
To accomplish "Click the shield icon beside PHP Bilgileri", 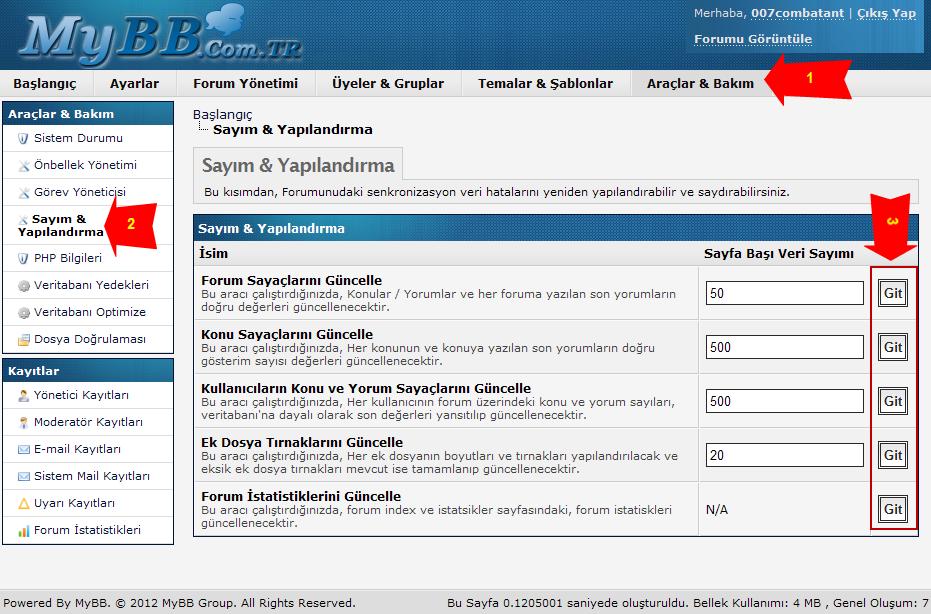I will (x=23, y=258).
